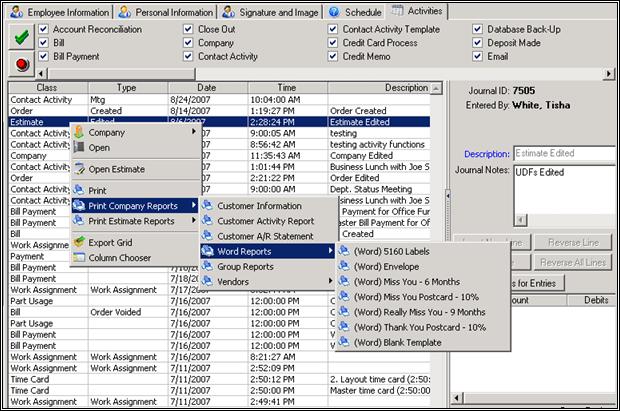This screenshot has height=411, width=620.
Task: Click the Description field showing Estimate Edited
Action: point(564,153)
